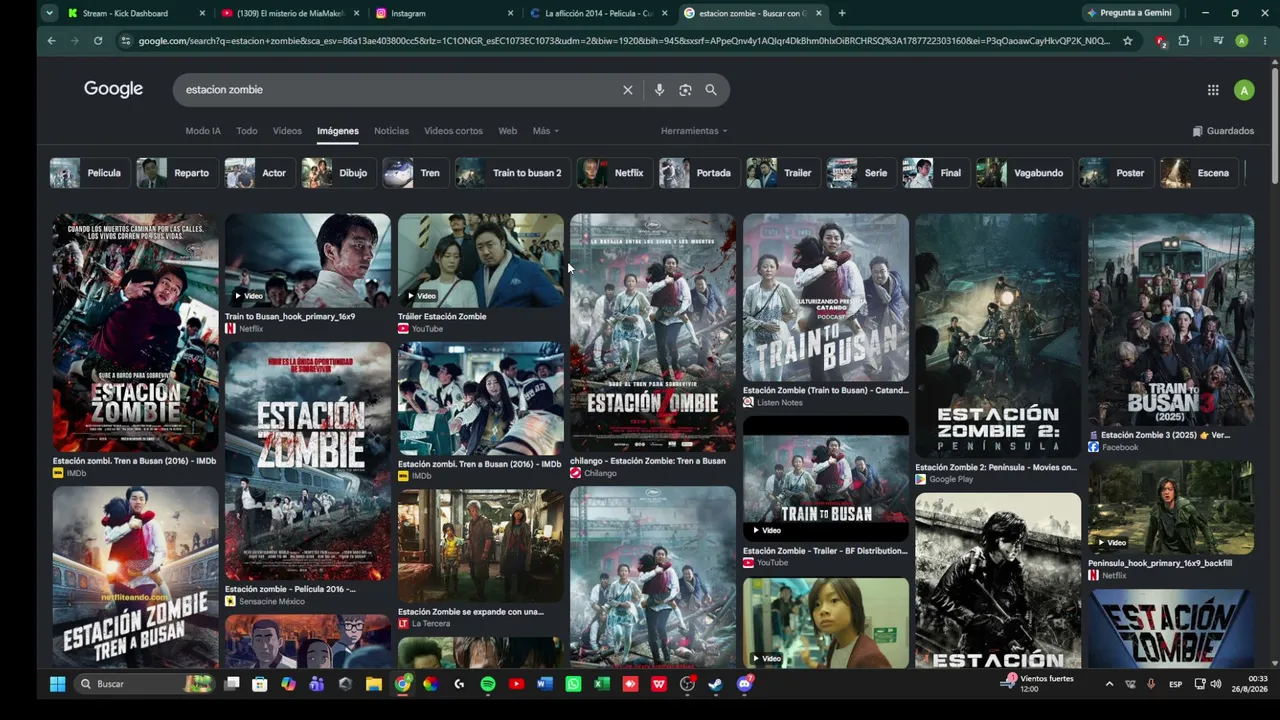Open the Sensacine México Estación Zombie poster
The image size is (1280, 720).
click(x=308, y=461)
